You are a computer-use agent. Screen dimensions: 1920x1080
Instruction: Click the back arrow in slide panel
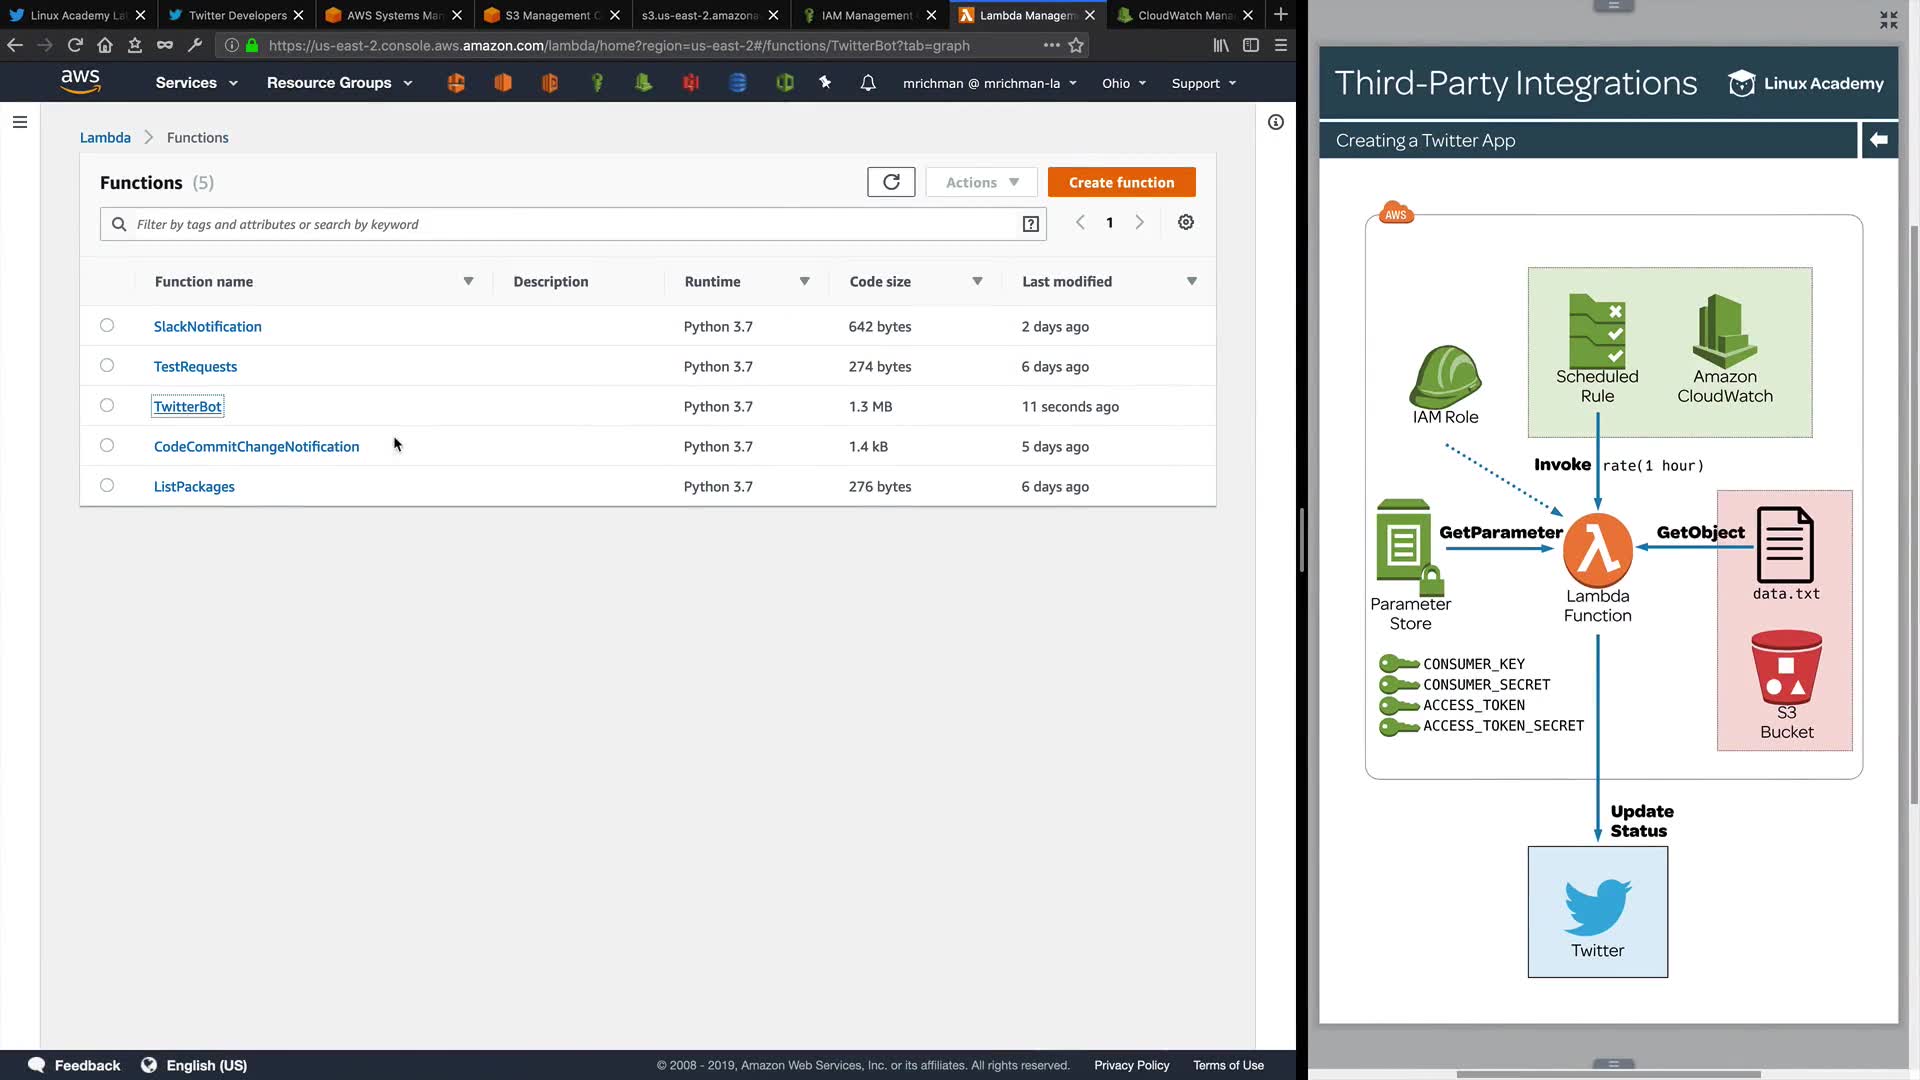click(x=1878, y=140)
